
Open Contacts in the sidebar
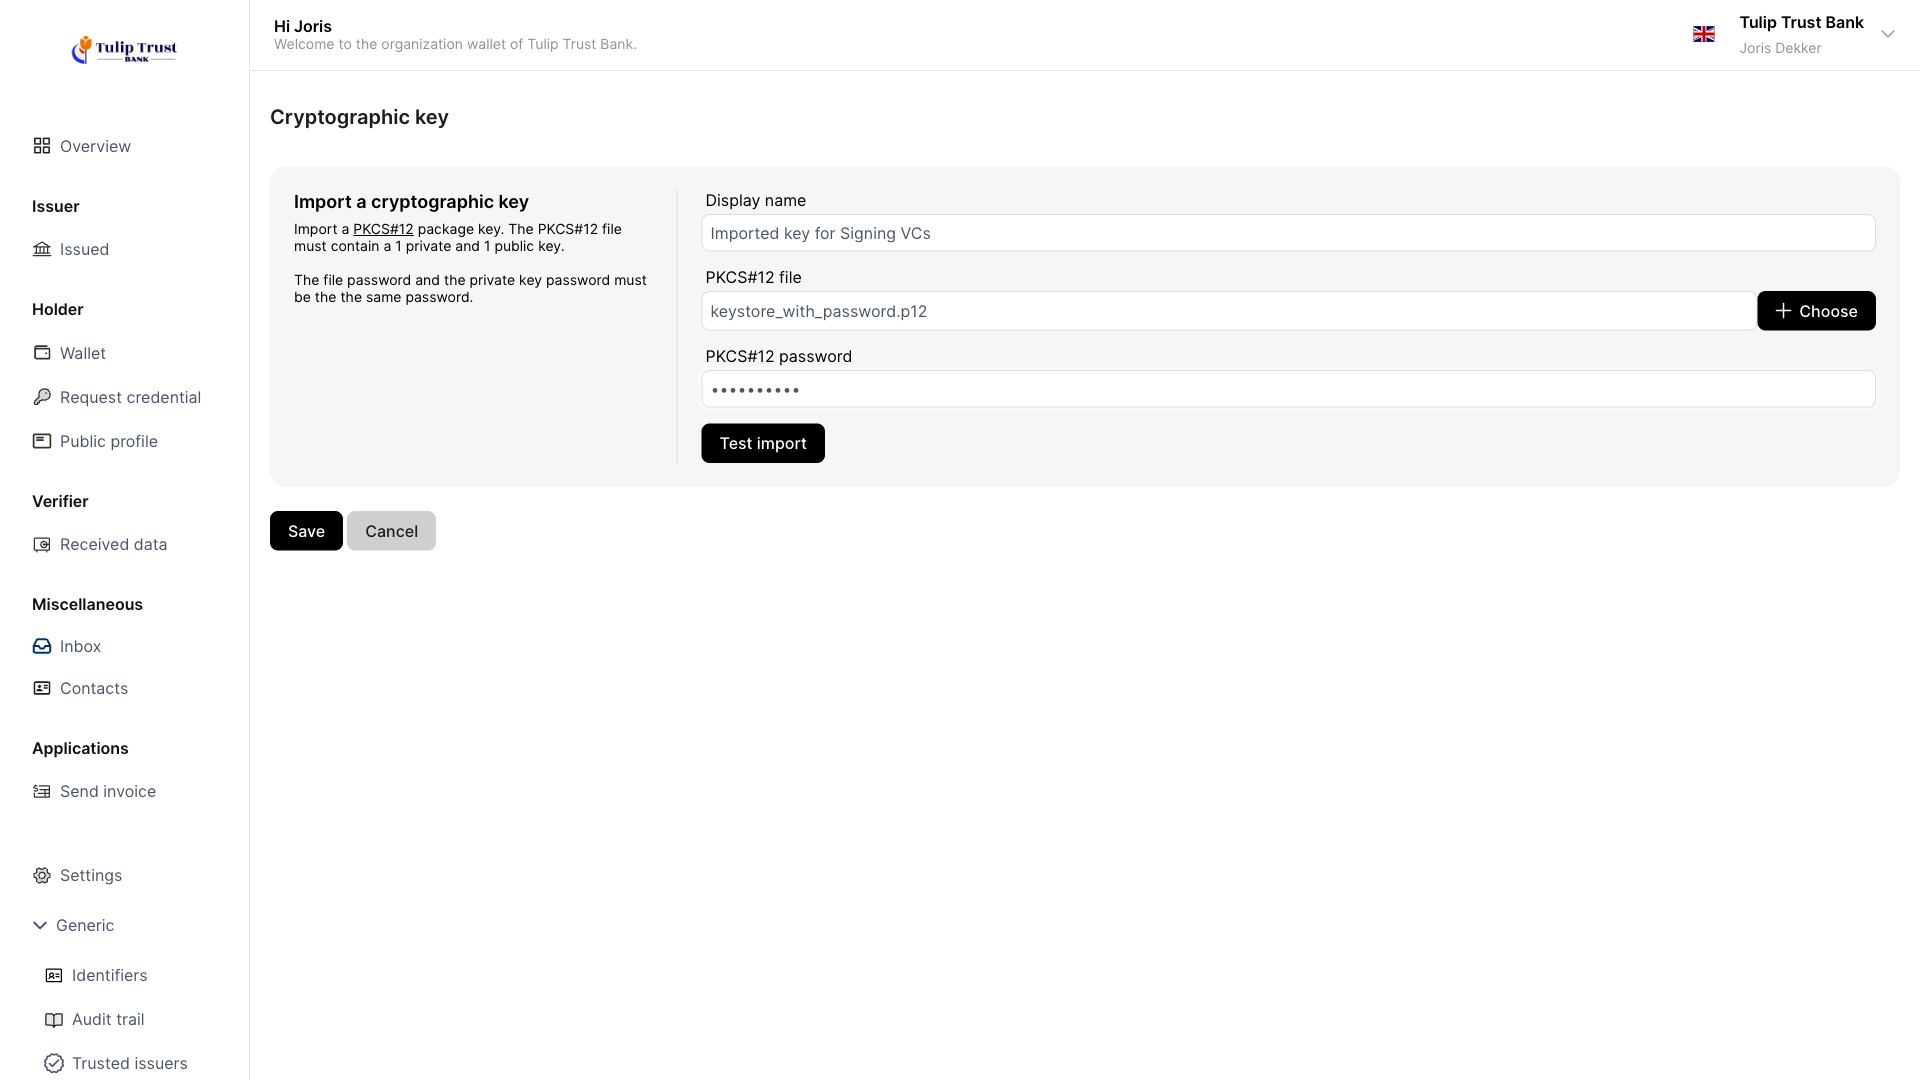pyautogui.click(x=93, y=688)
